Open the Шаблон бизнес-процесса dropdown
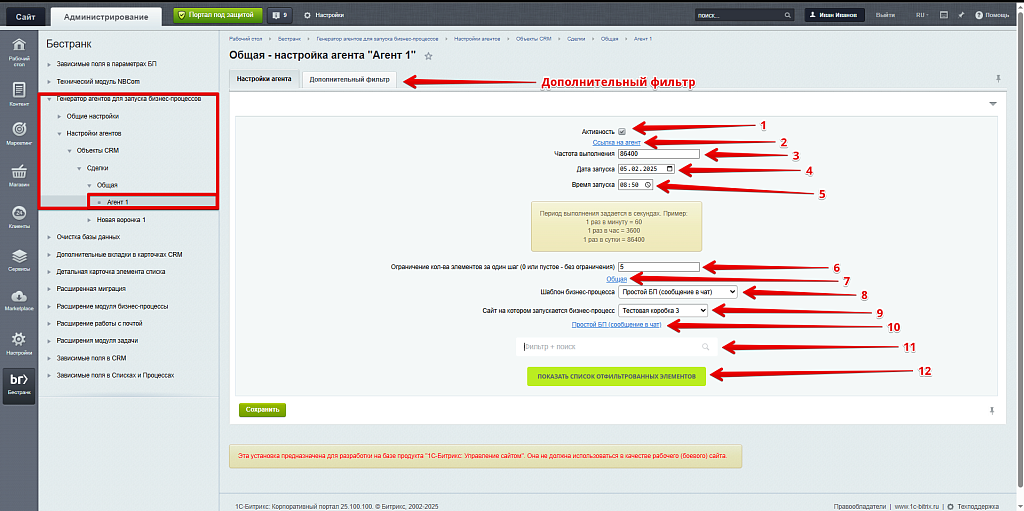 pos(678,291)
